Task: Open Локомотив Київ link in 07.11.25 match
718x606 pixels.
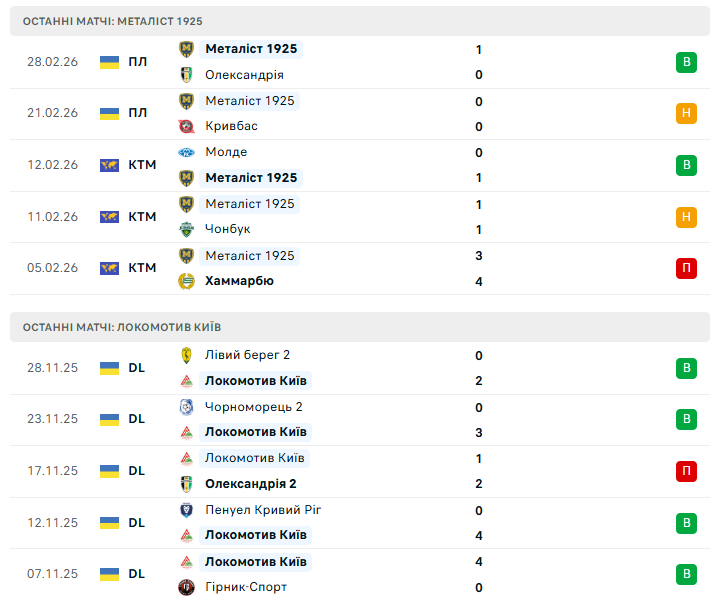Action: [255, 562]
